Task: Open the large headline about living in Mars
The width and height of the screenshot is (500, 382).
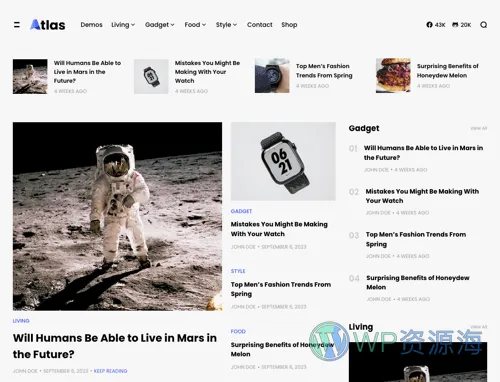Action: click(115, 346)
